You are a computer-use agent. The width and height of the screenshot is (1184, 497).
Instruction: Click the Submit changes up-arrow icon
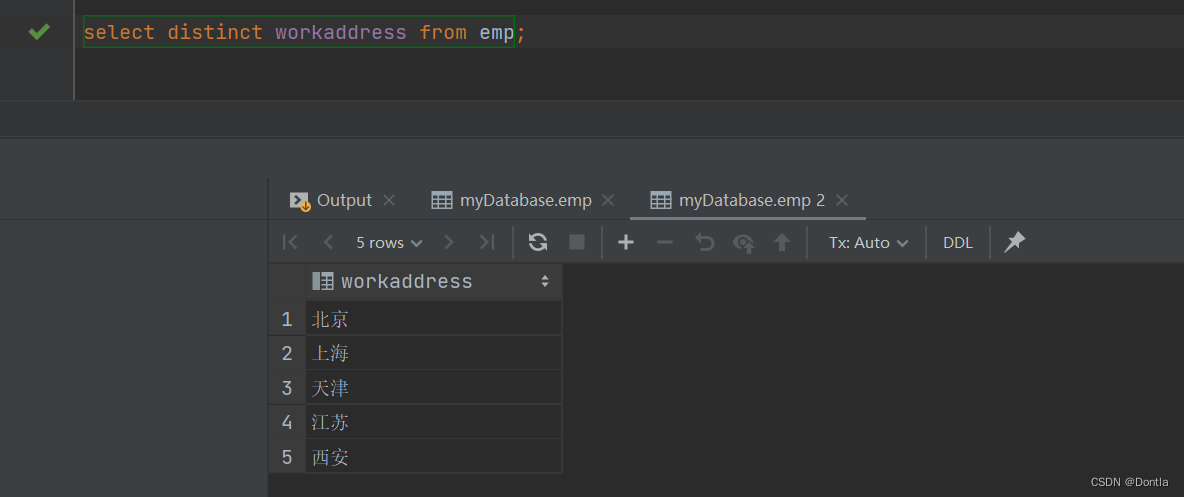point(782,242)
